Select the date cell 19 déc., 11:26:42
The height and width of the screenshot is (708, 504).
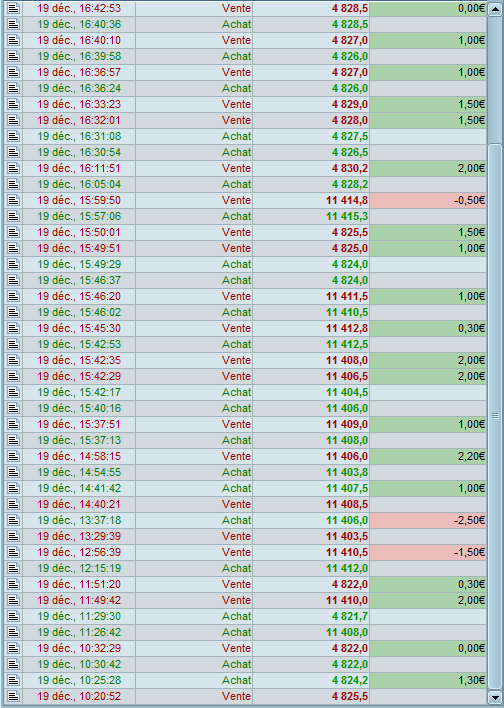[x=79, y=632]
